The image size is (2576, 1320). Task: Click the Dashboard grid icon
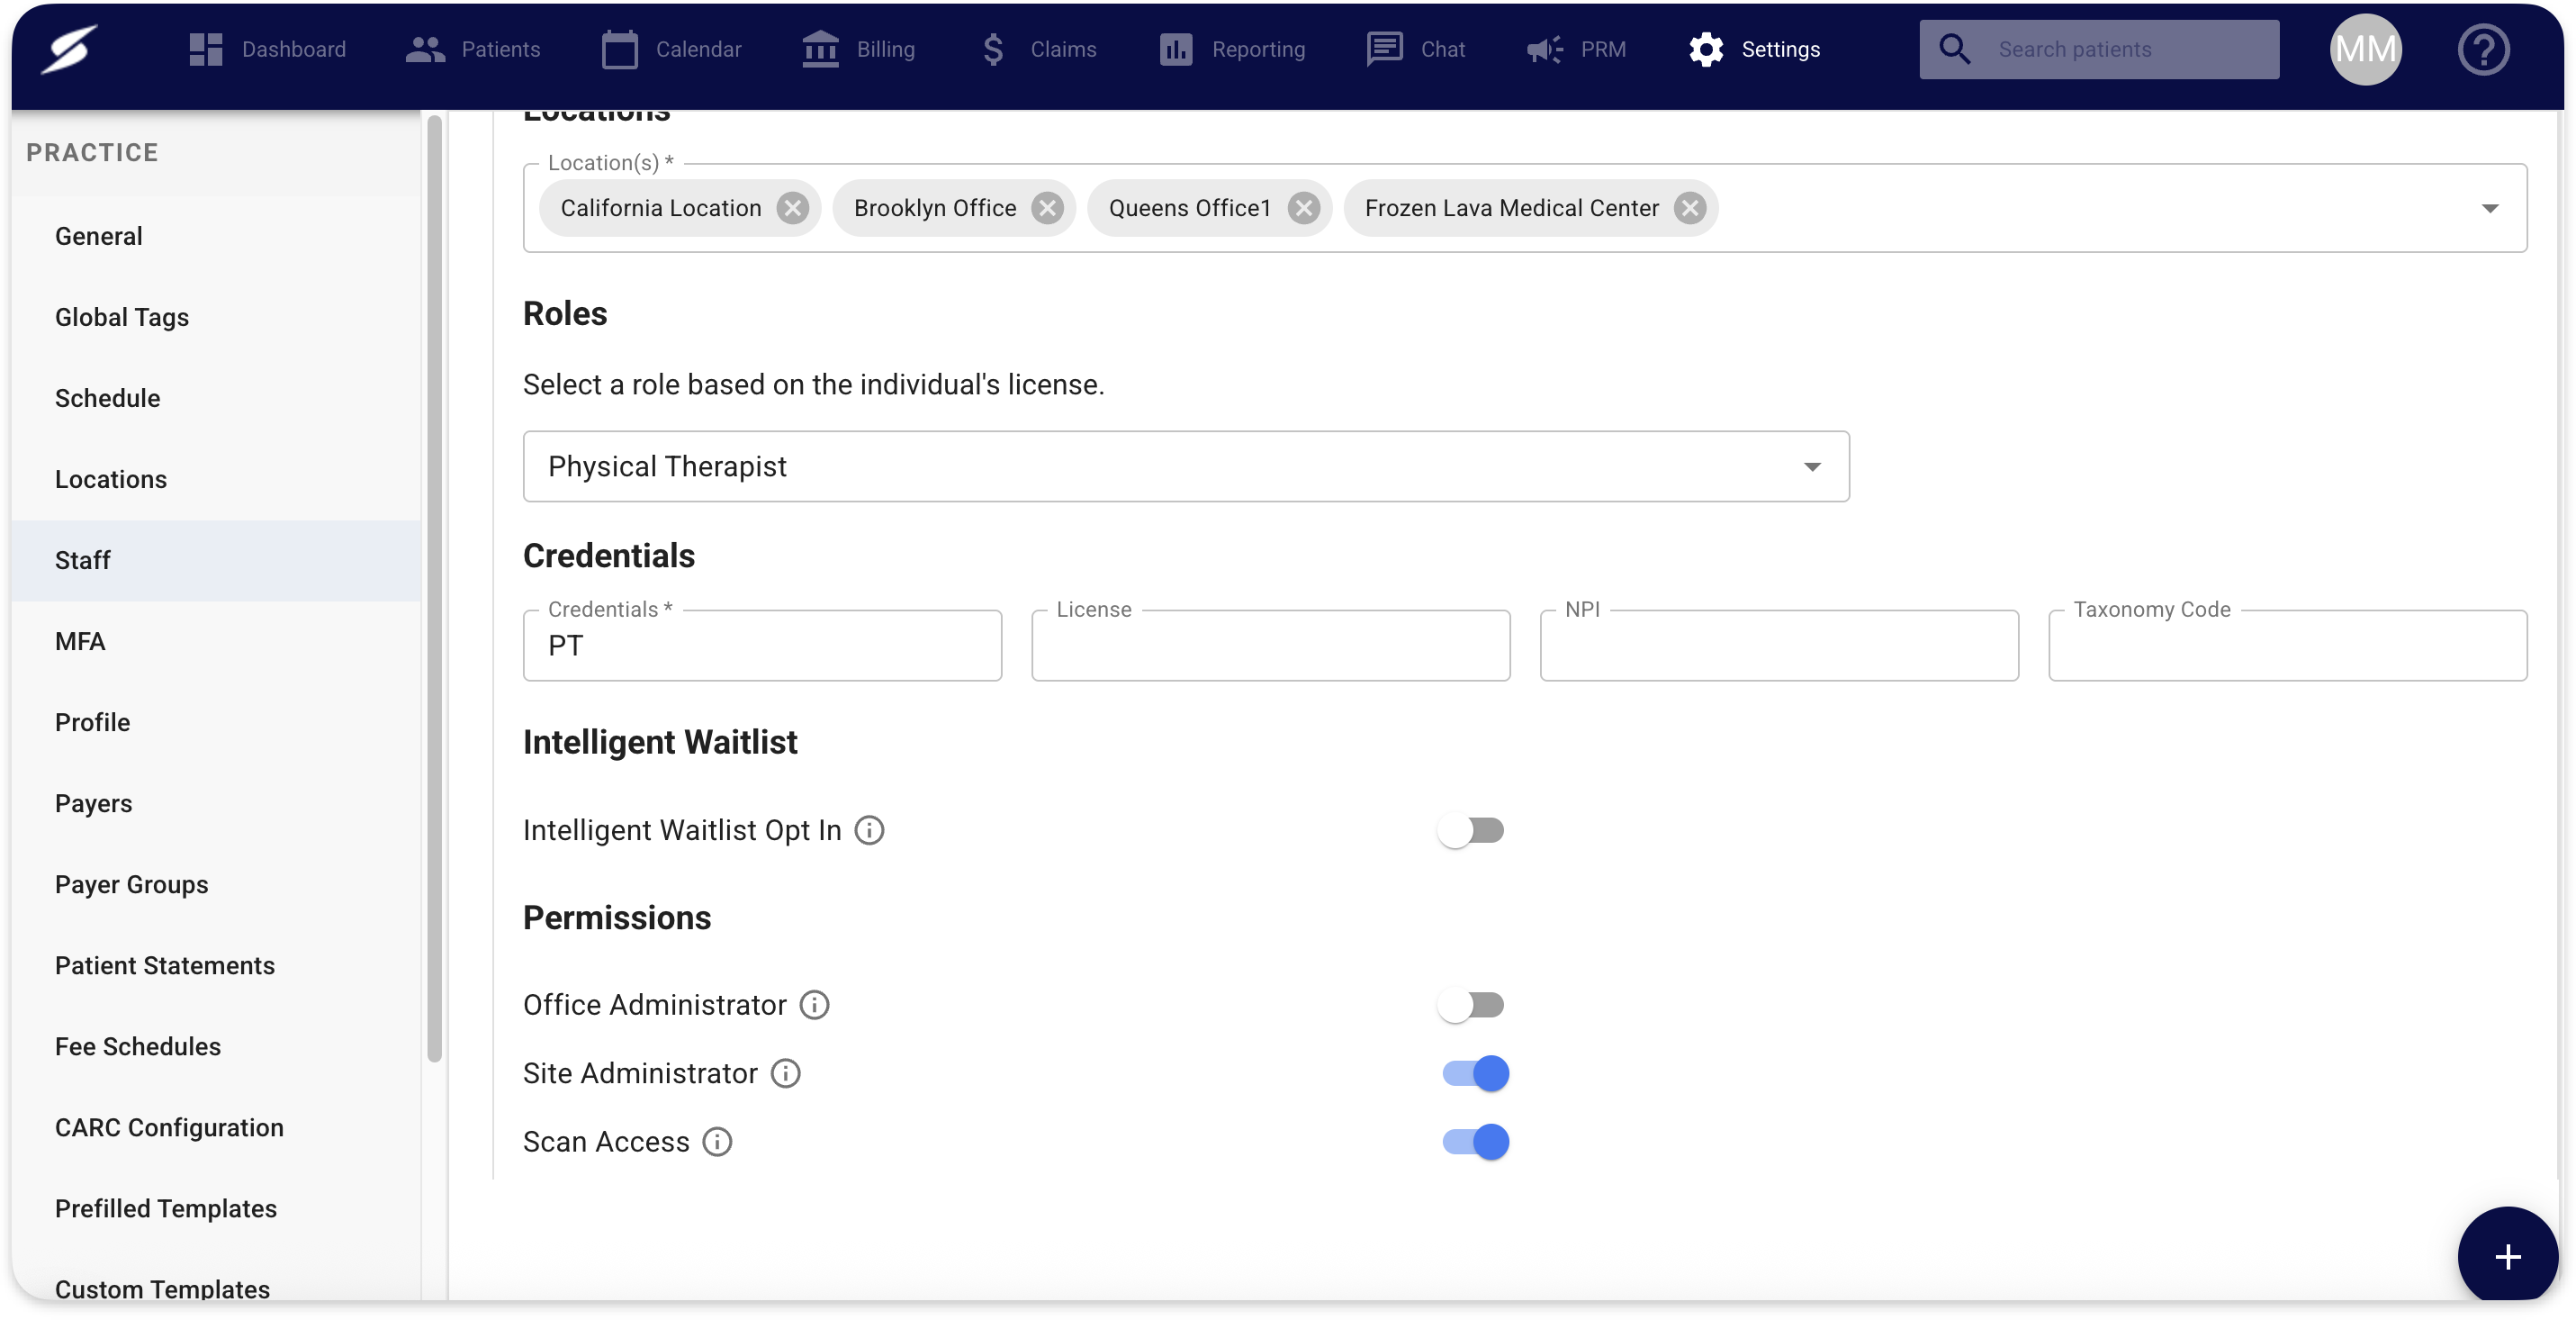pos(205,49)
